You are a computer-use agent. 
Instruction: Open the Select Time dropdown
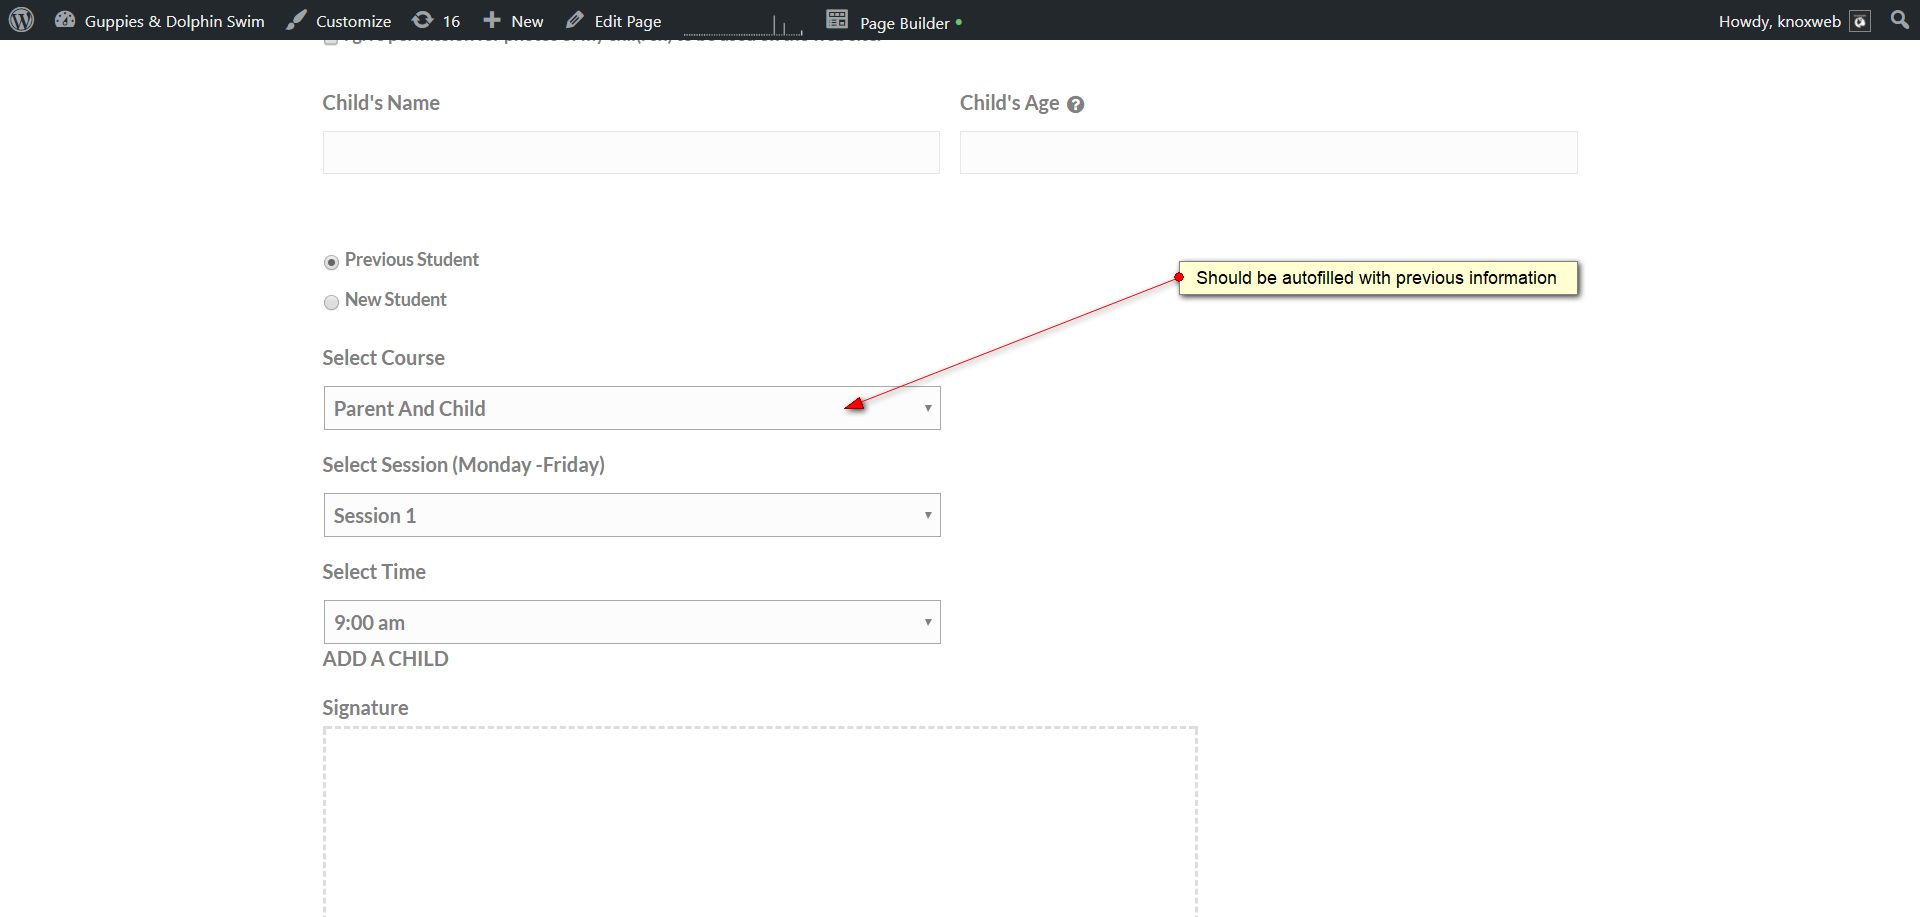(632, 622)
